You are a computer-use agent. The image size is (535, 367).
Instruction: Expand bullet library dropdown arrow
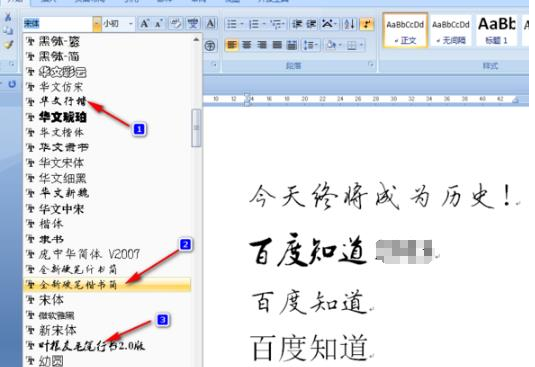242,24
